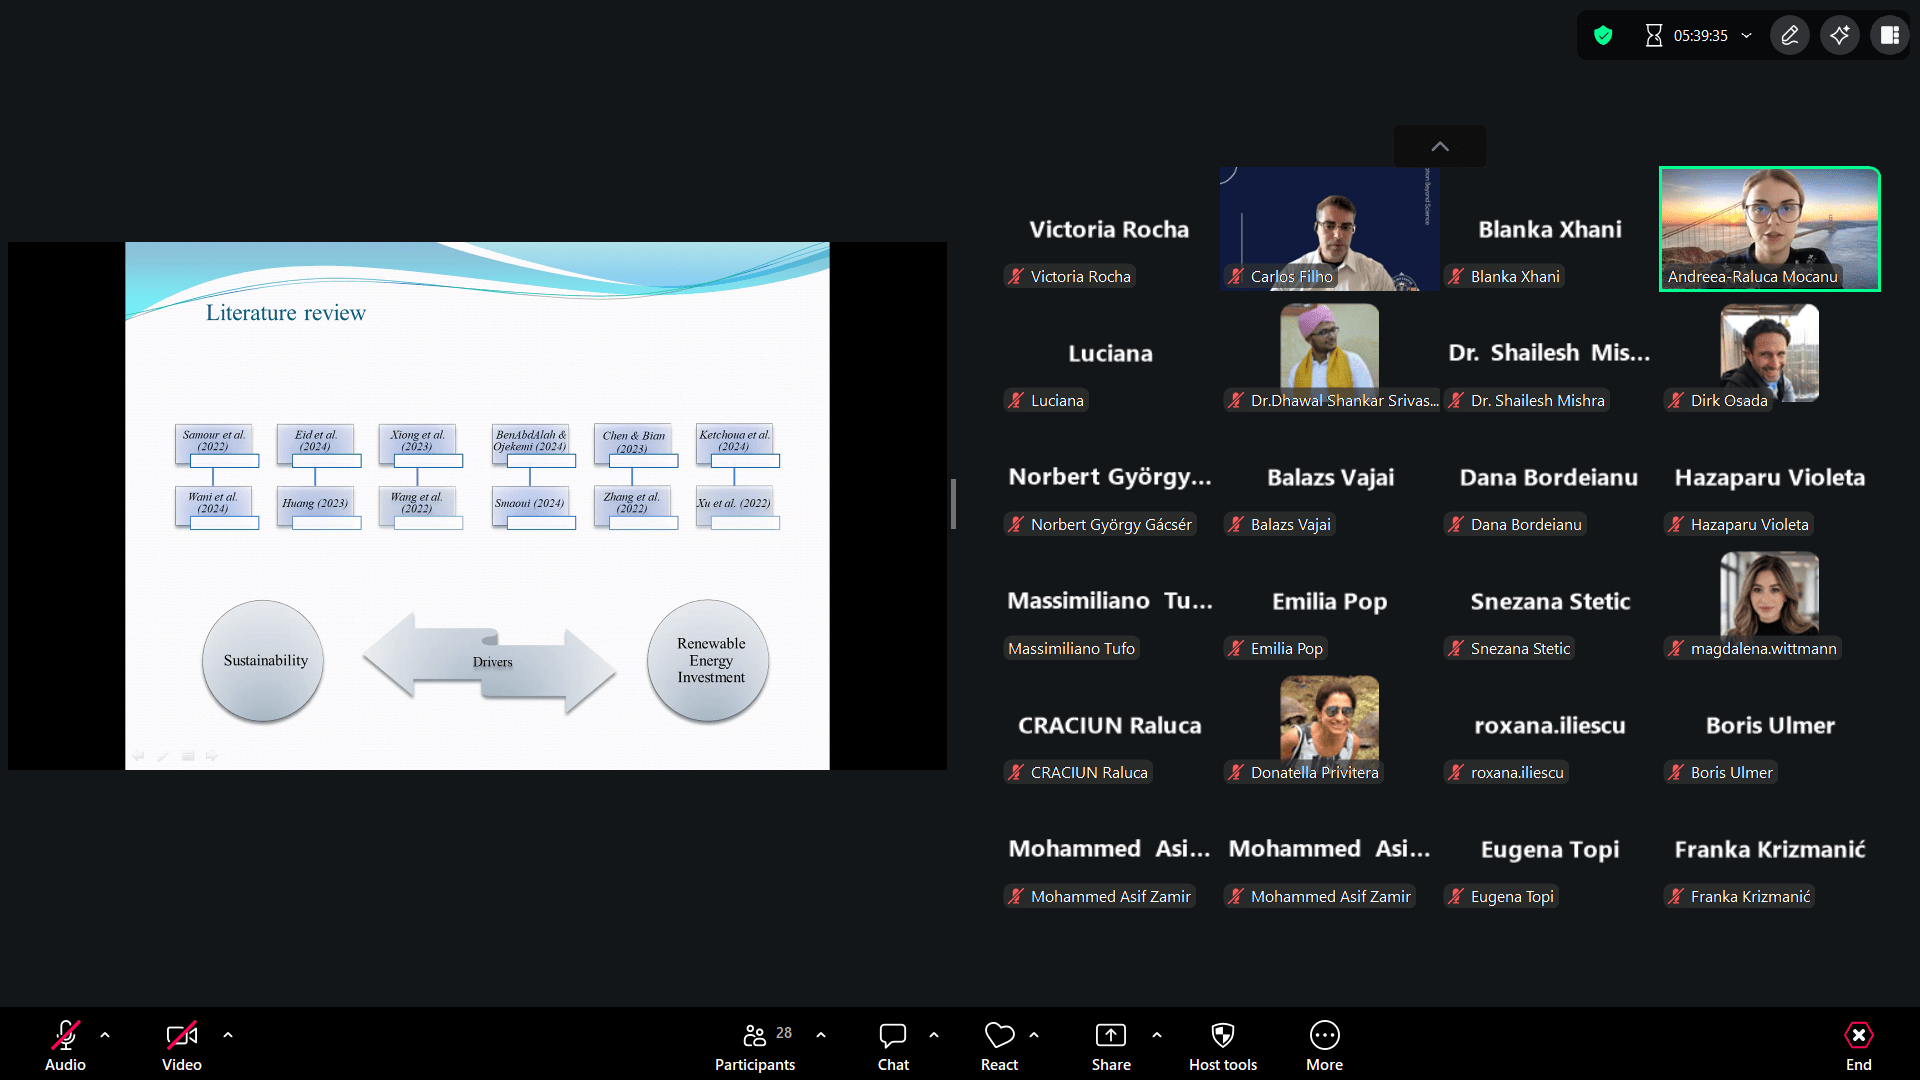Open the Participants panel icon
This screenshot has height=1080, width=1920.
point(755,1035)
